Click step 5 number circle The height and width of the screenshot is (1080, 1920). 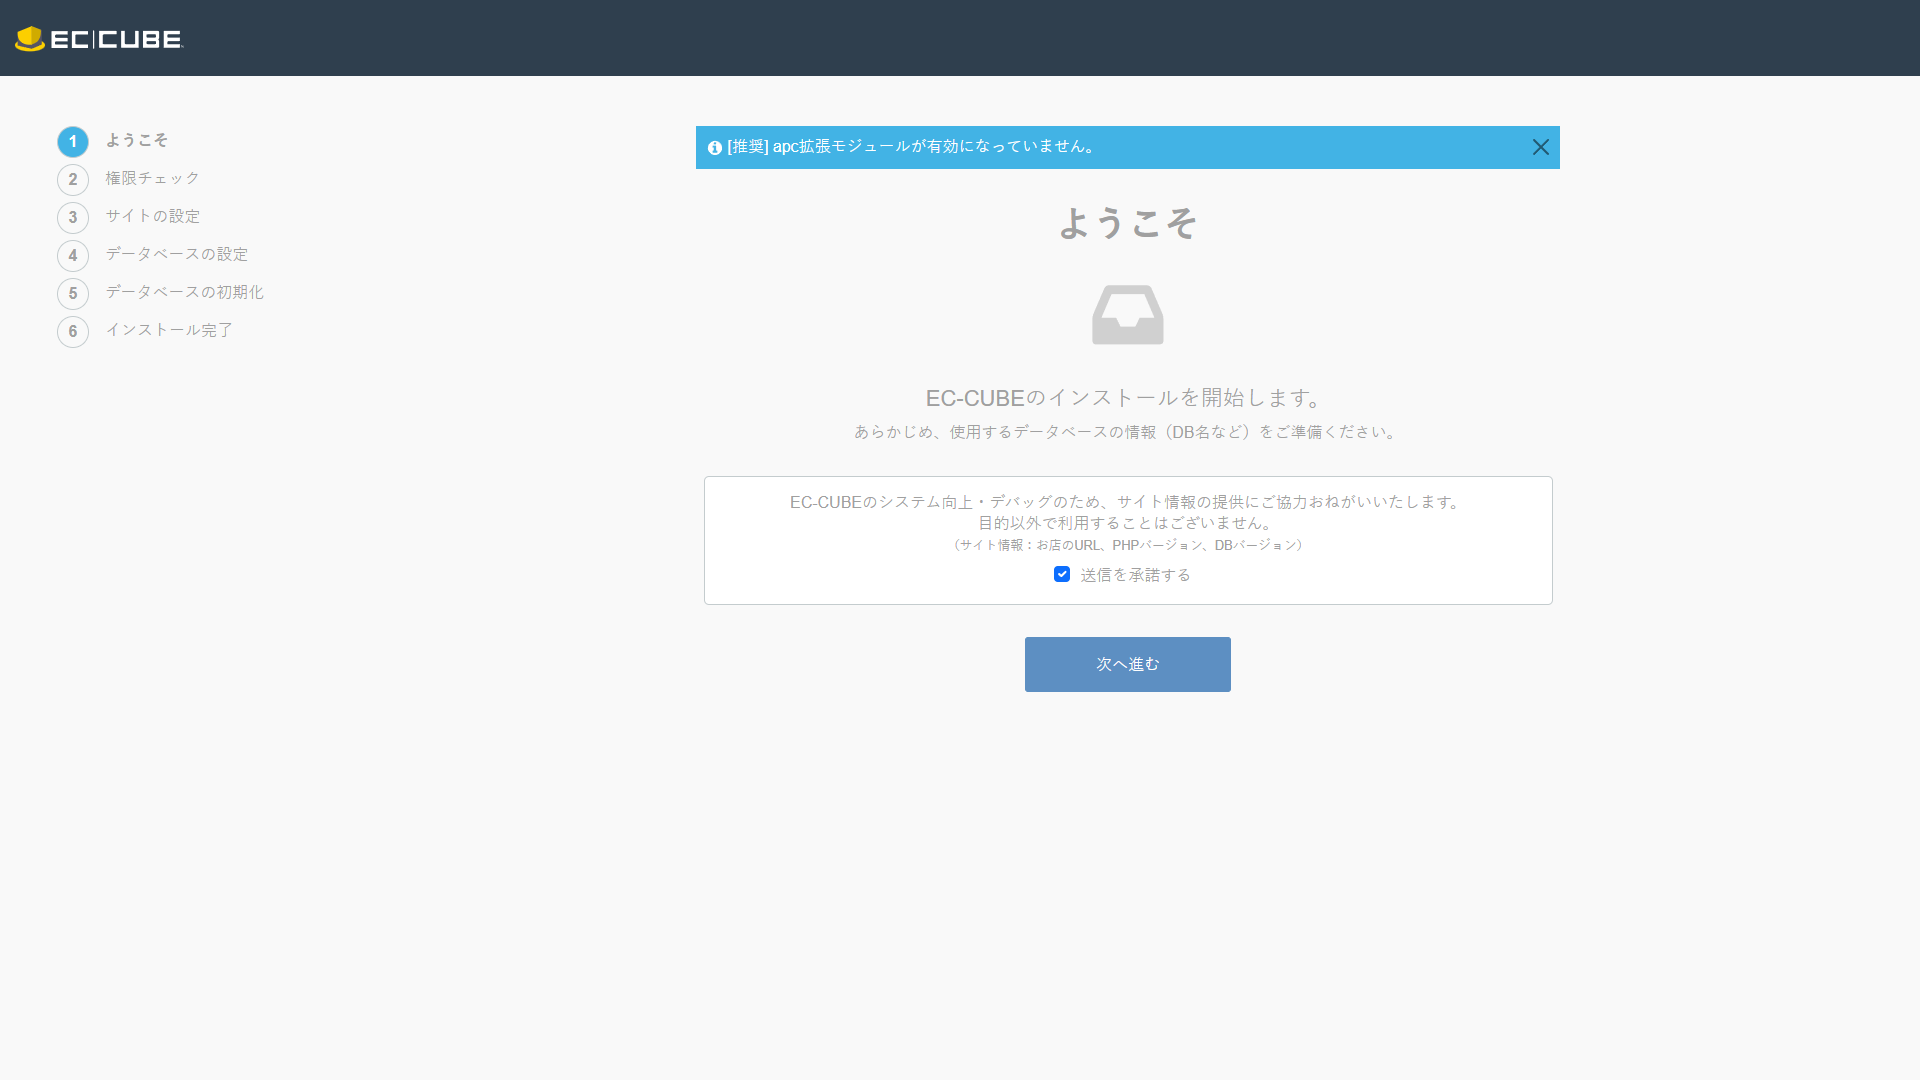pyautogui.click(x=73, y=294)
